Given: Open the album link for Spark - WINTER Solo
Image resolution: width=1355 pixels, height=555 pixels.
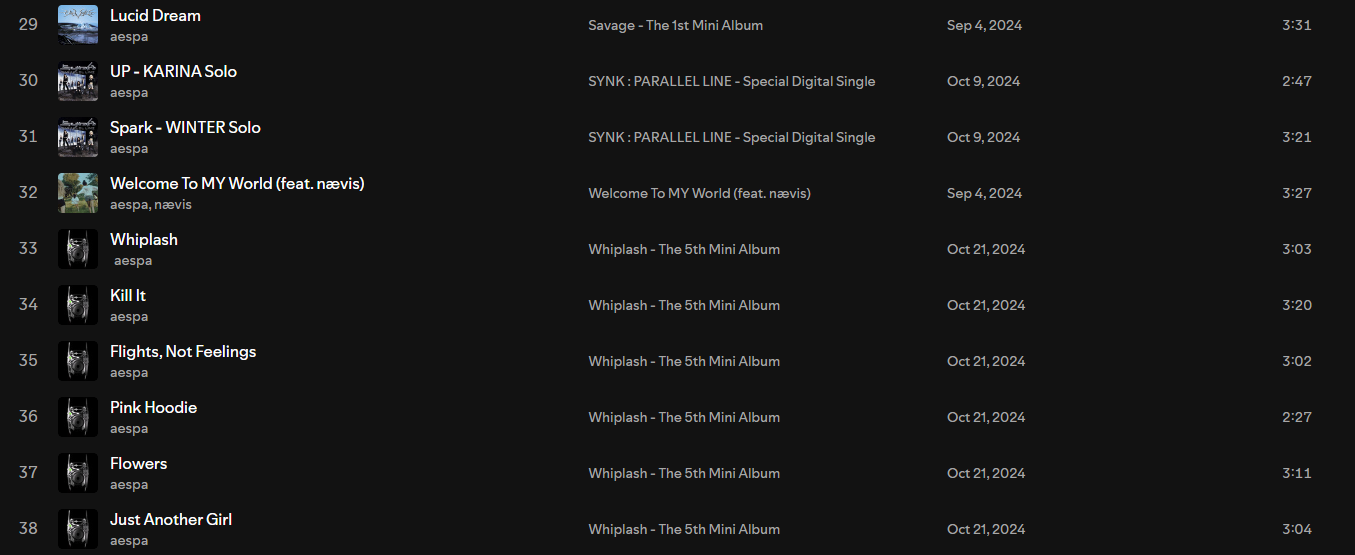Looking at the screenshot, I should point(731,137).
